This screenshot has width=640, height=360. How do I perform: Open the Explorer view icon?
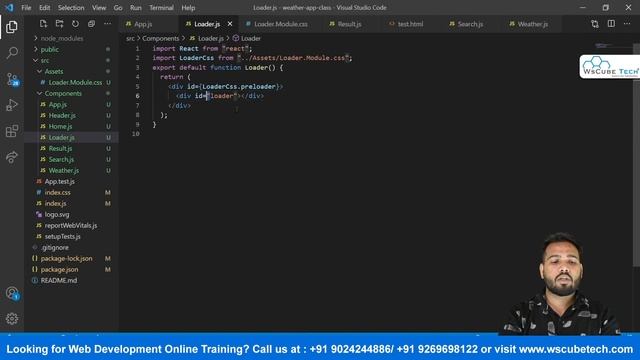pos(12,27)
